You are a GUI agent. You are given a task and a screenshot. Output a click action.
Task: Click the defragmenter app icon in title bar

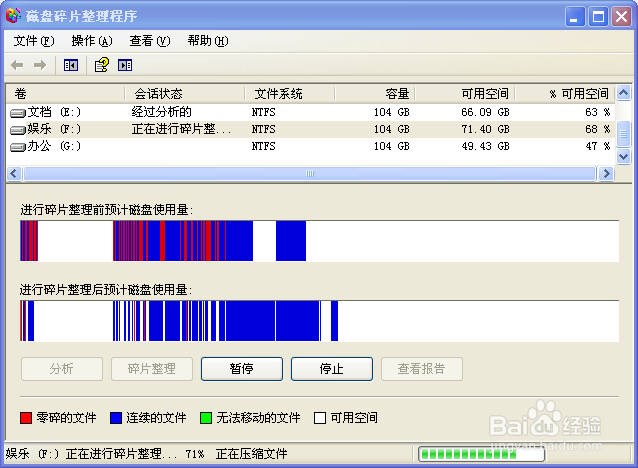click(13, 15)
